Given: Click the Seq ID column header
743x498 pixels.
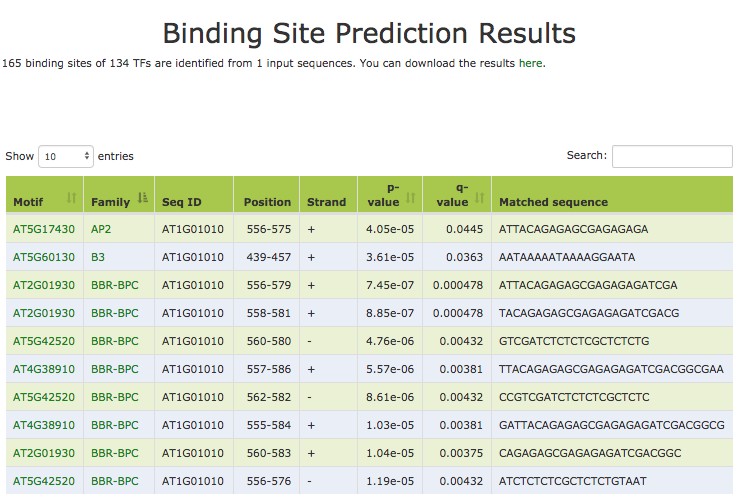Looking at the screenshot, I should [x=182, y=202].
